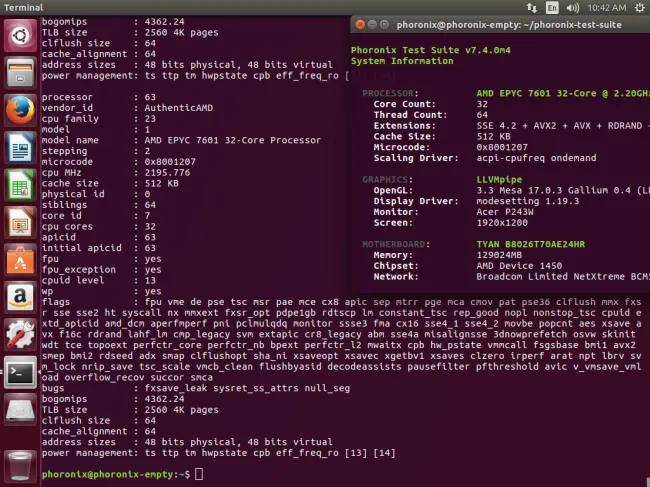Click the 'Phoronix Test Suite v7.4.0m4' heading
650x487 pixels.
coord(431,50)
